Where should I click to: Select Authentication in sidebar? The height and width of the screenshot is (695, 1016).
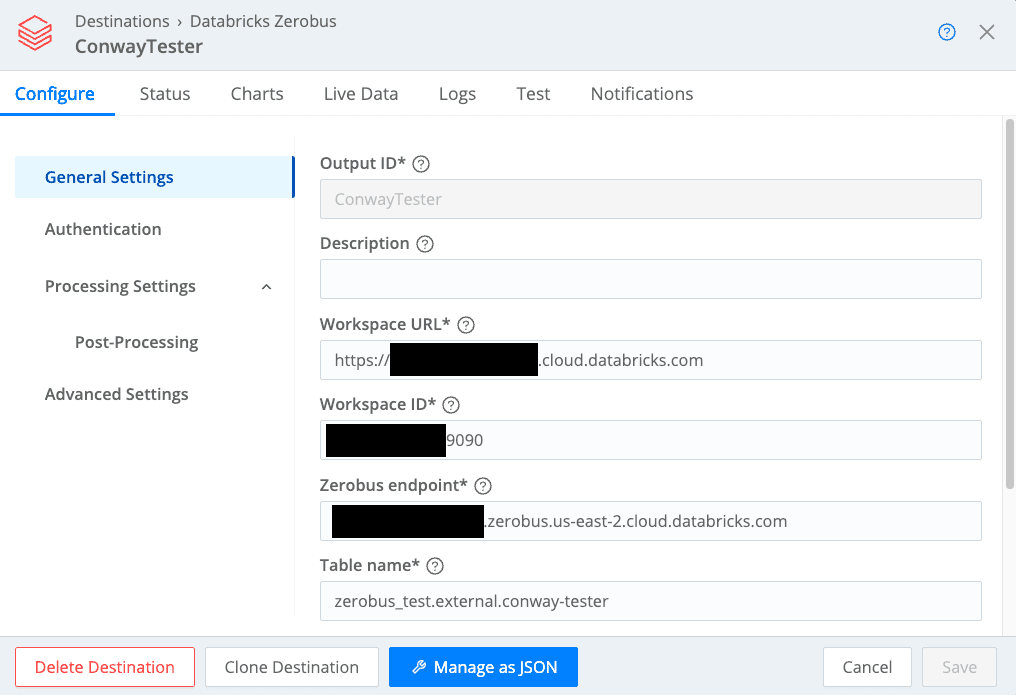tap(103, 229)
